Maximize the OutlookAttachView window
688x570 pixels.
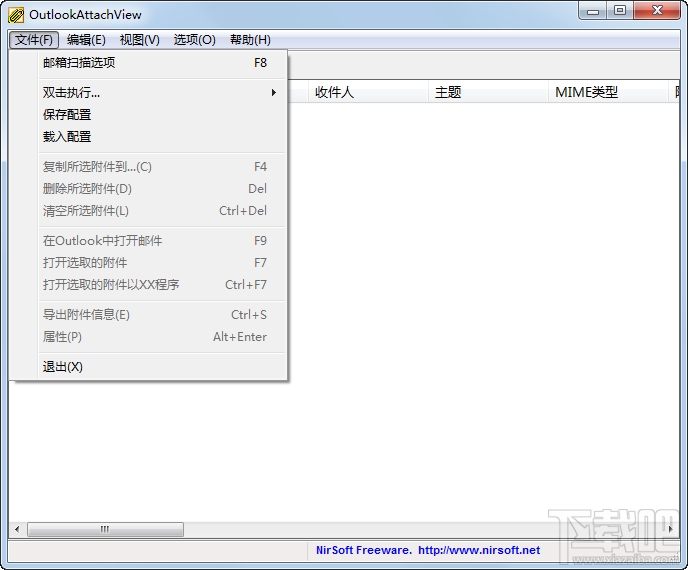tap(620, 11)
